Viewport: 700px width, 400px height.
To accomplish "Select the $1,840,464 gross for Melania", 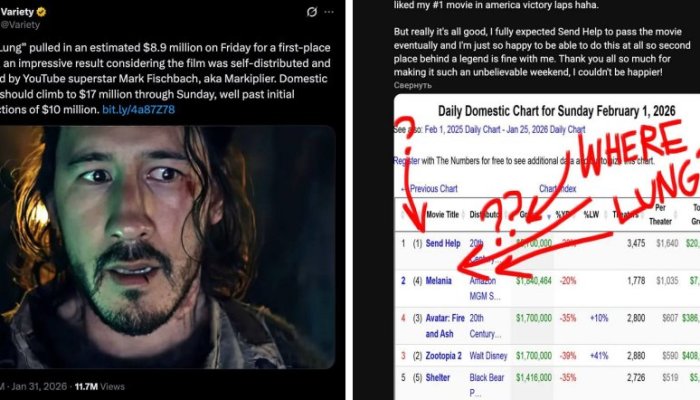I will pyautogui.click(x=533, y=281).
